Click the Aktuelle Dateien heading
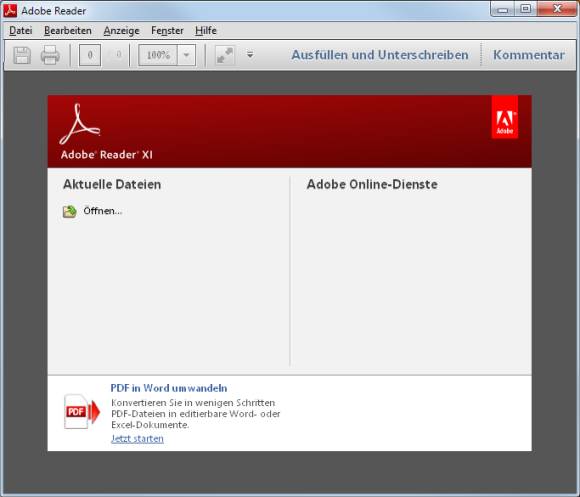The image size is (580, 497). [x=112, y=184]
